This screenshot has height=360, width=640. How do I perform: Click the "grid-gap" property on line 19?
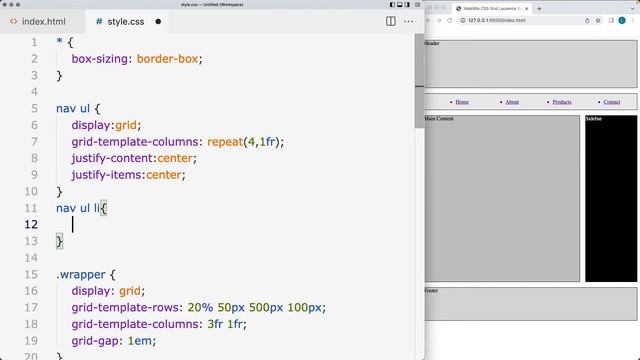pos(96,341)
